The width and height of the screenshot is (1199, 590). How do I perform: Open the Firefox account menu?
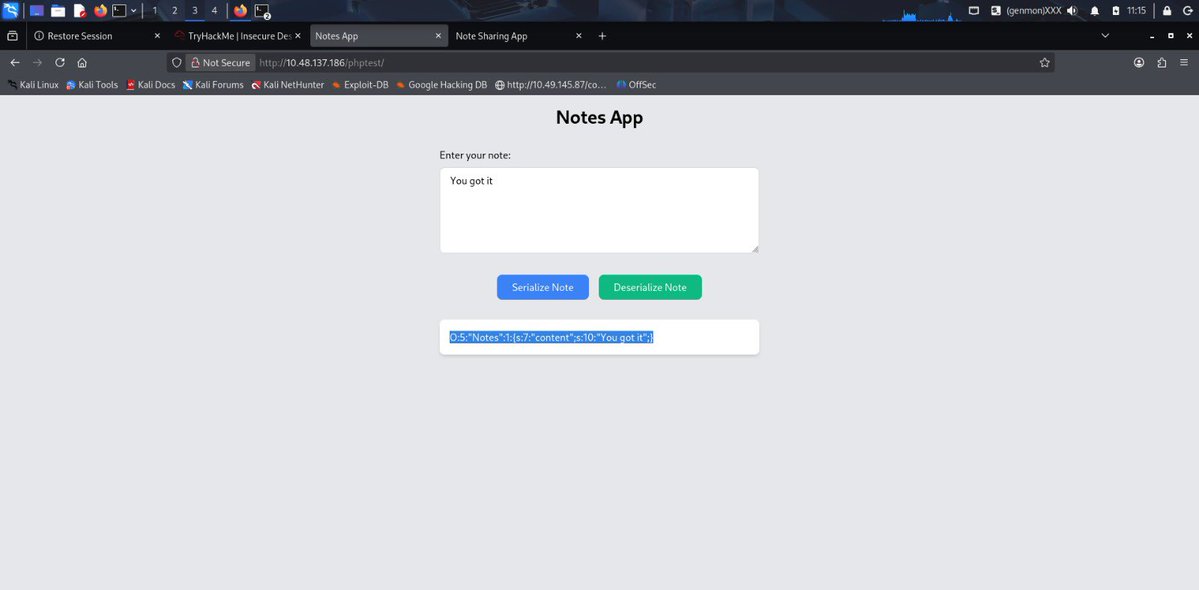(x=1139, y=63)
